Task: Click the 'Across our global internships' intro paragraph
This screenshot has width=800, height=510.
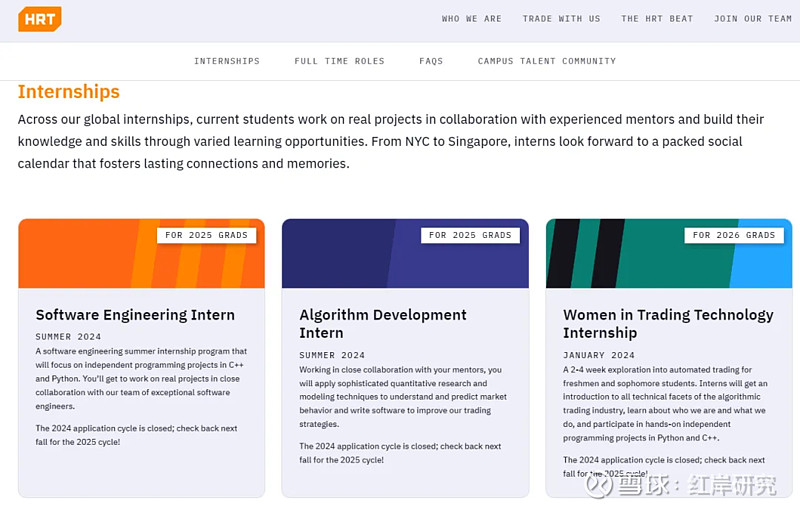Action: coord(391,141)
